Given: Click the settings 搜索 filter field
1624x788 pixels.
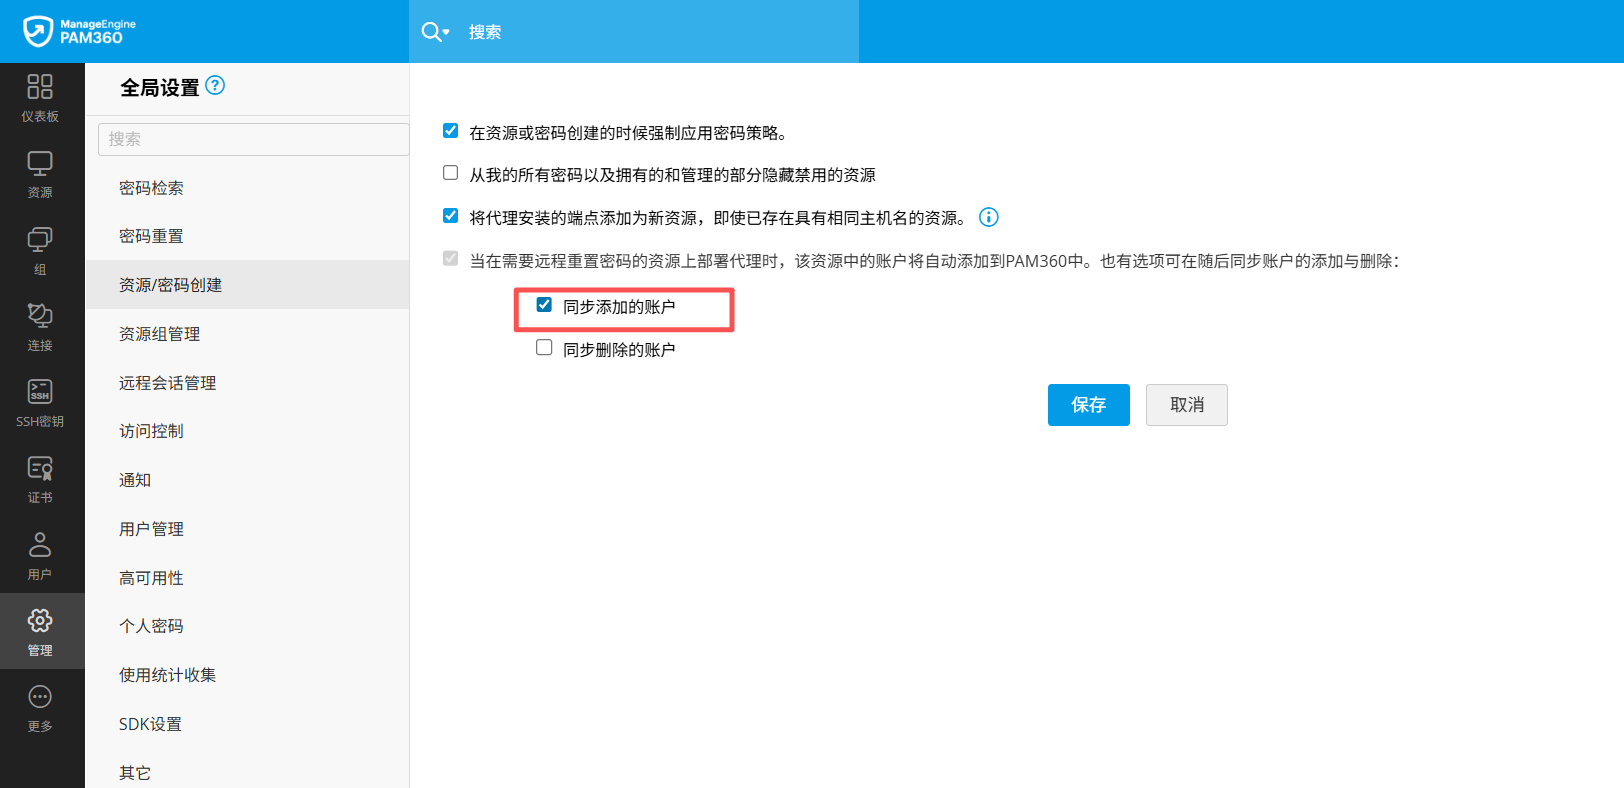Looking at the screenshot, I should pos(253,139).
